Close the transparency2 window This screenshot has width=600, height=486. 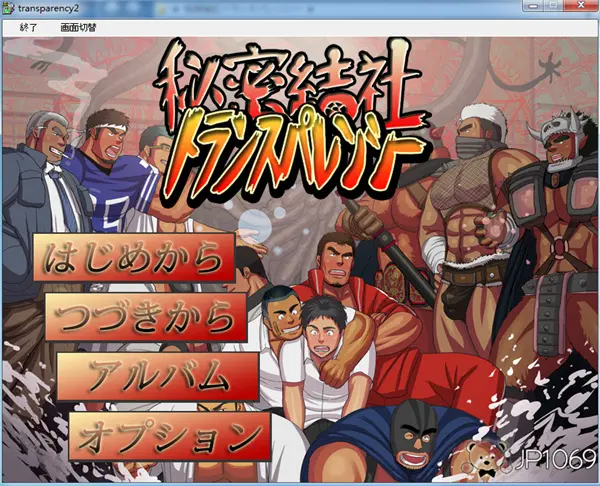[580, 5]
